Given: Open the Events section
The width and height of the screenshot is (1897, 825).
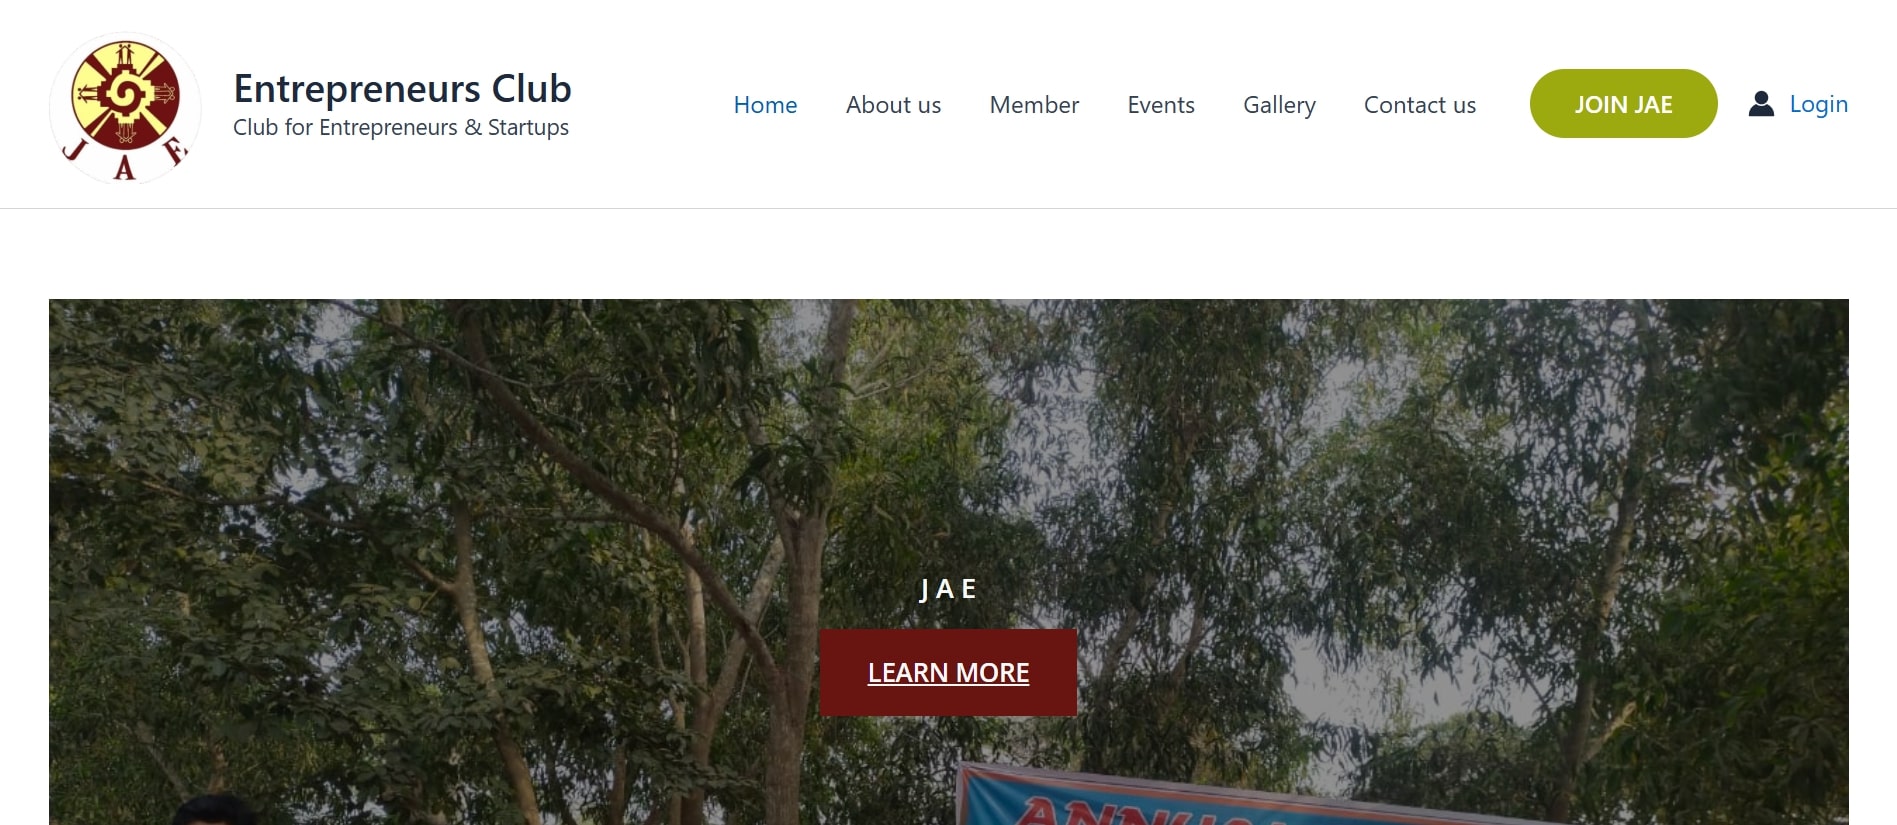Looking at the screenshot, I should point(1161,105).
